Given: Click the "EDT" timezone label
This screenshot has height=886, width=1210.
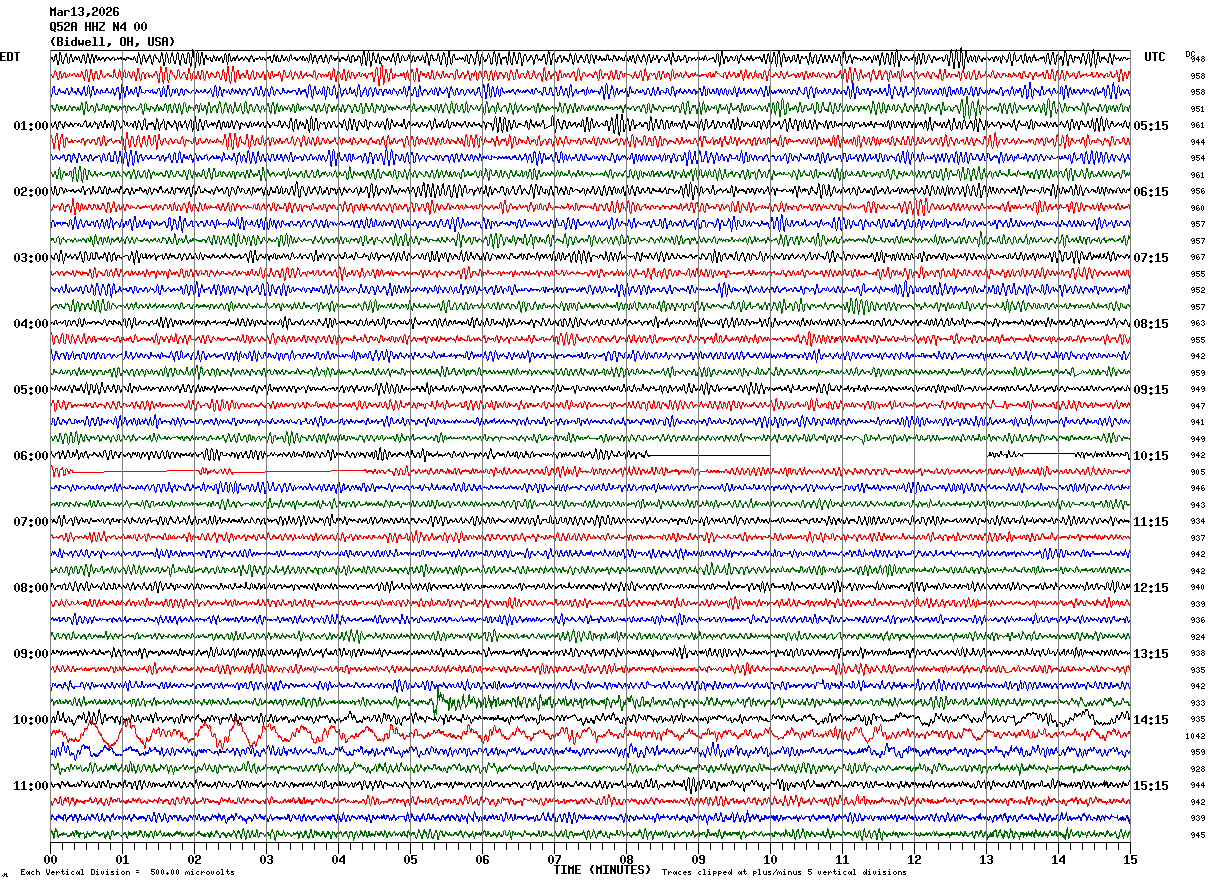Looking at the screenshot, I should pos(10,57).
